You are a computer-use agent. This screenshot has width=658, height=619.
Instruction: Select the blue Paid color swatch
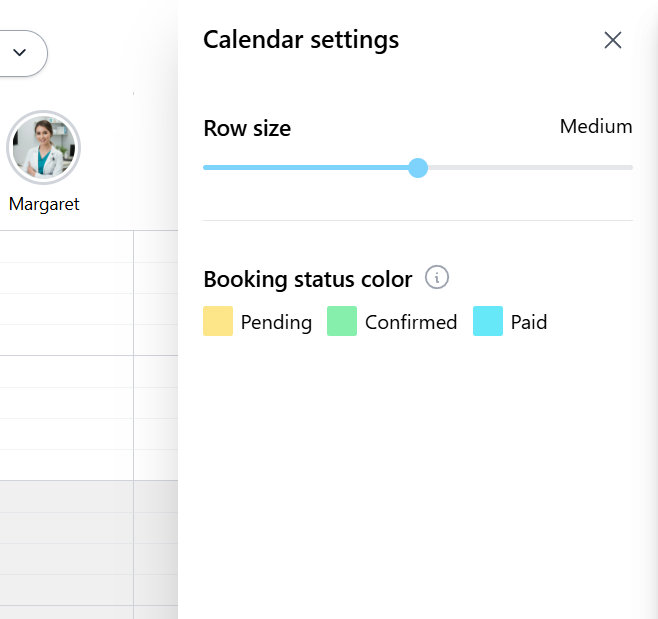pos(488,322)
